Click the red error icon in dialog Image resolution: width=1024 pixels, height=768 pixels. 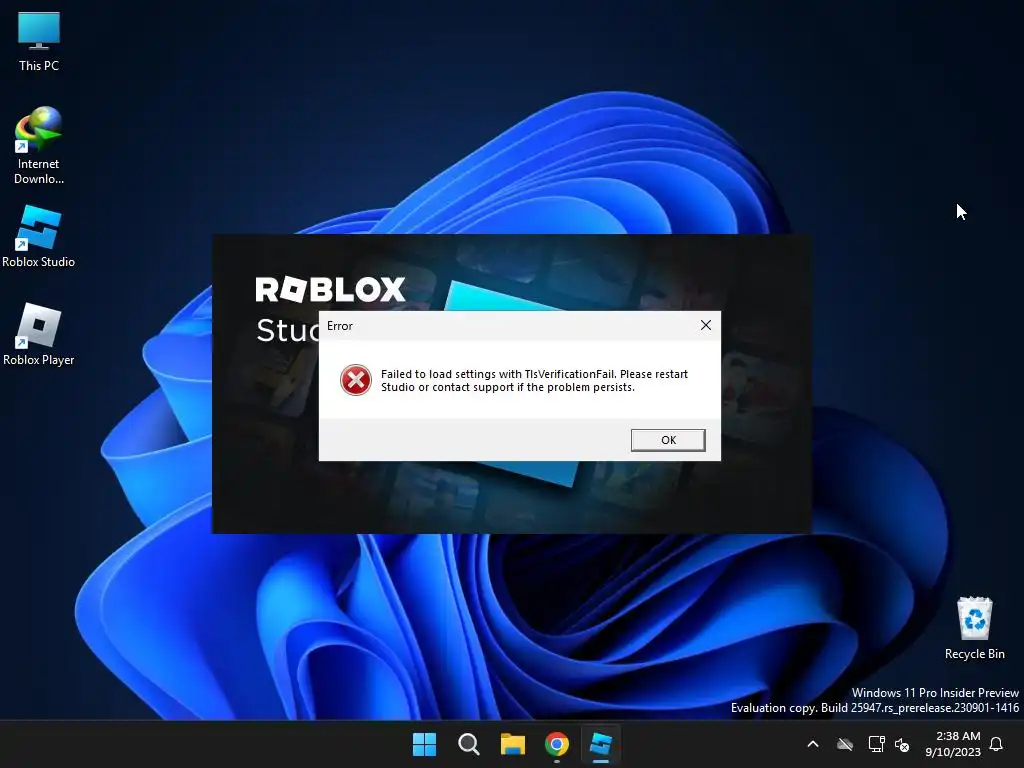pyautogui.click(x=356, y=380)
